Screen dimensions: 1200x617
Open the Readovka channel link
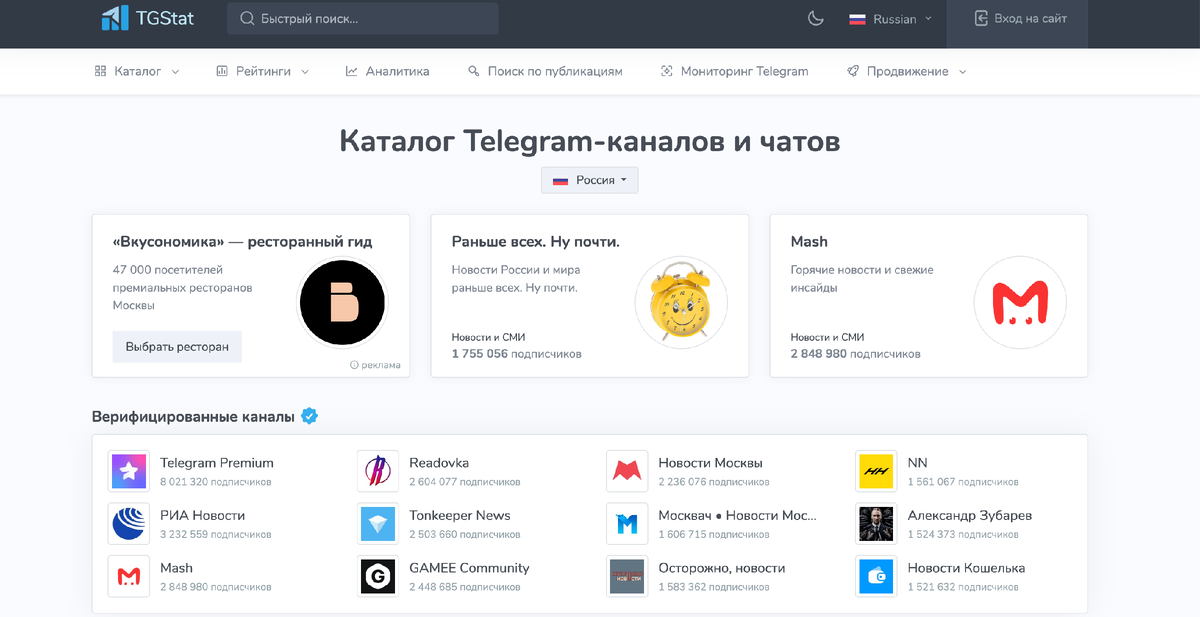[x=439, y=463]
